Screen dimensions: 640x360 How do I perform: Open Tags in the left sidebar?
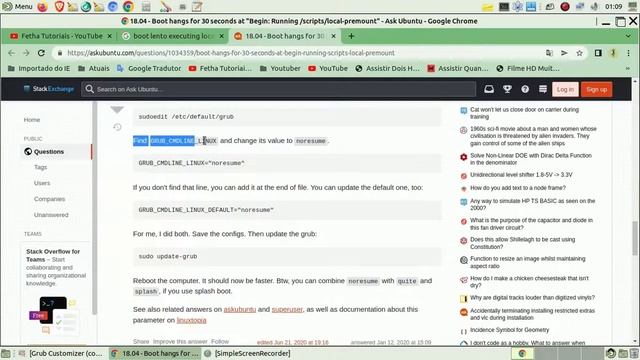coord(40,167)
